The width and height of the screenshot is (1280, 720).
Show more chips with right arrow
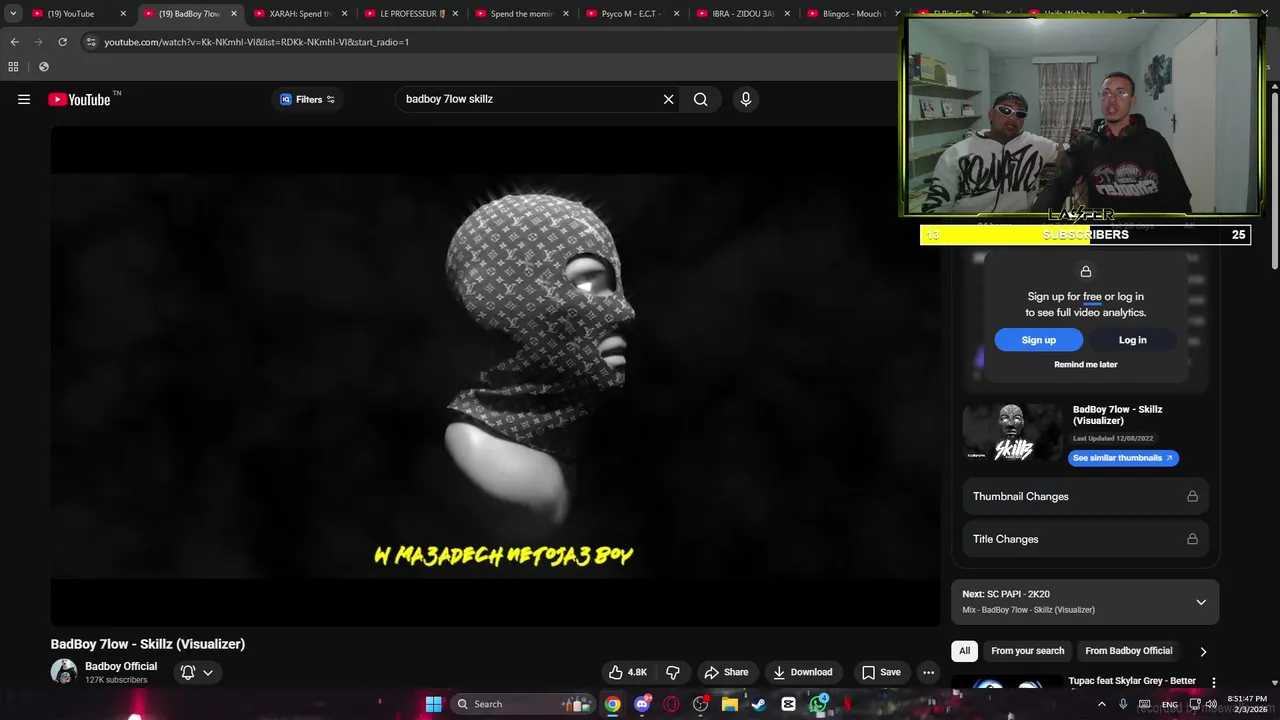[1203, 652]
